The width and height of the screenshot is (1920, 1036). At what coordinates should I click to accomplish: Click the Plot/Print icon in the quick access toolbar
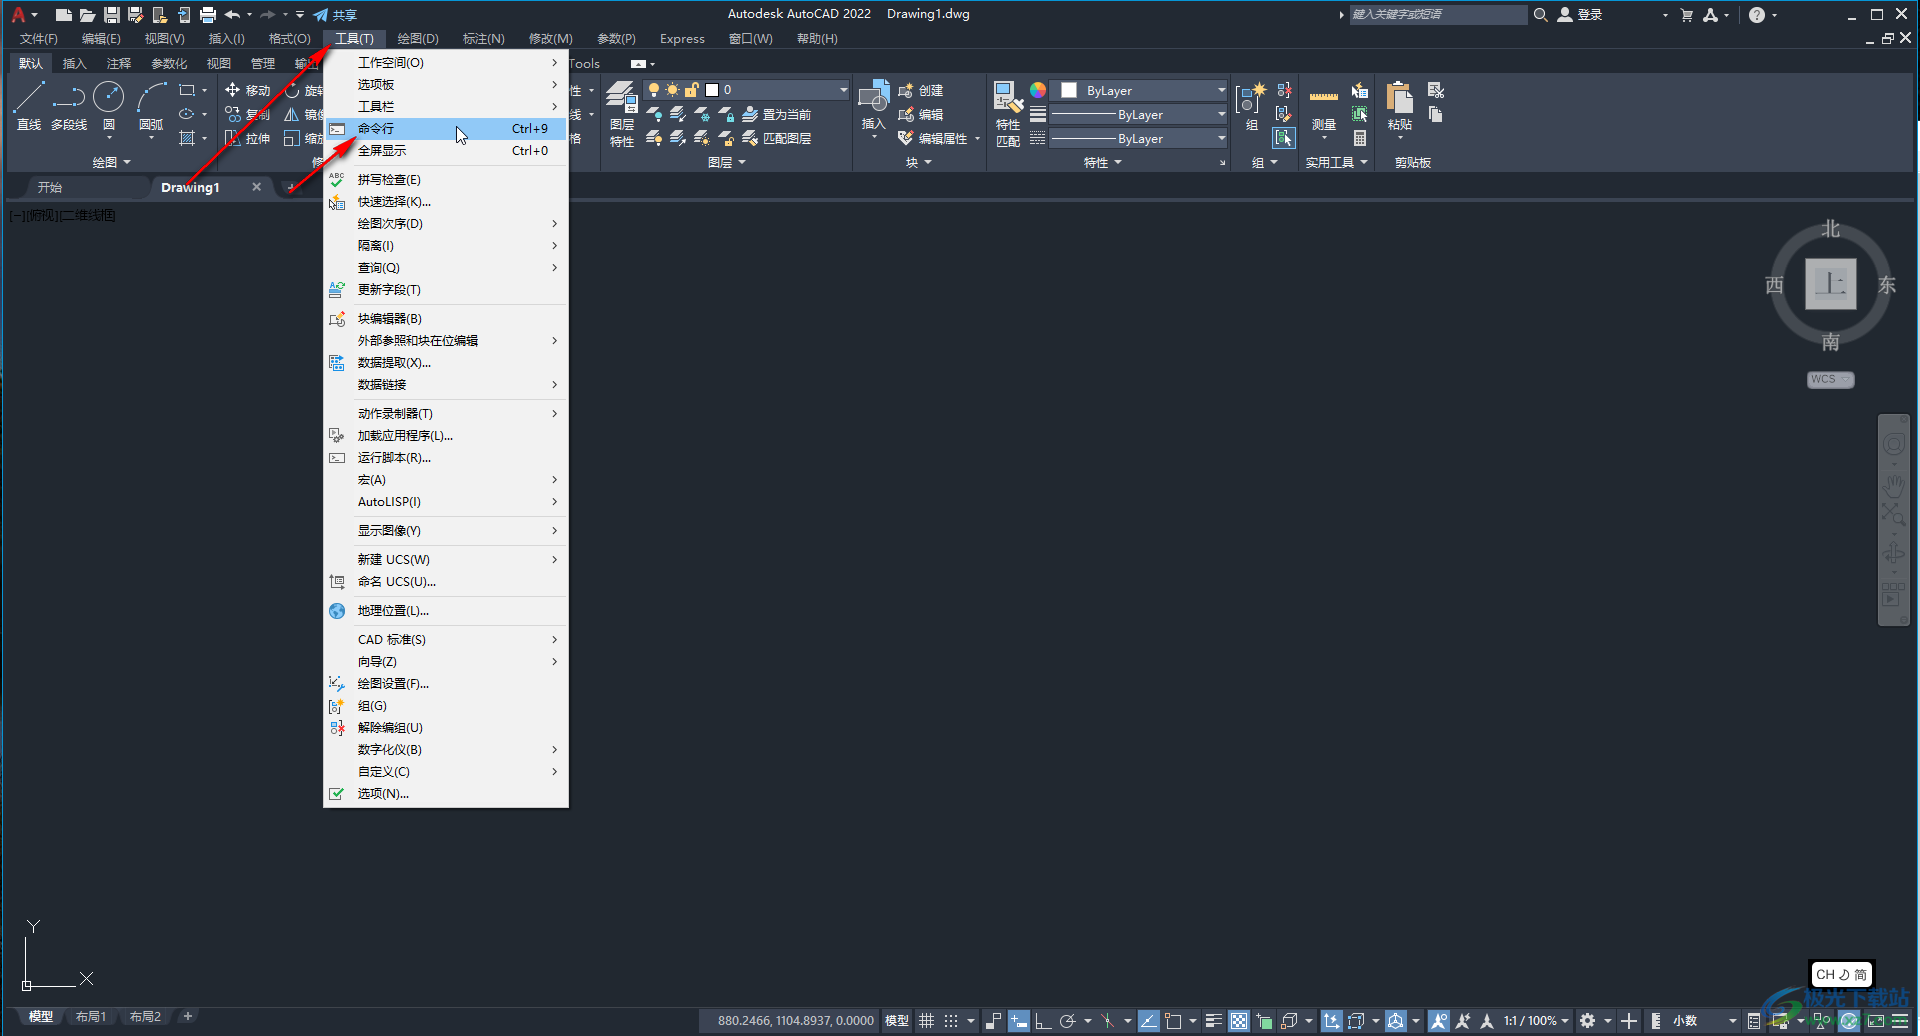[x=208, y=14]
